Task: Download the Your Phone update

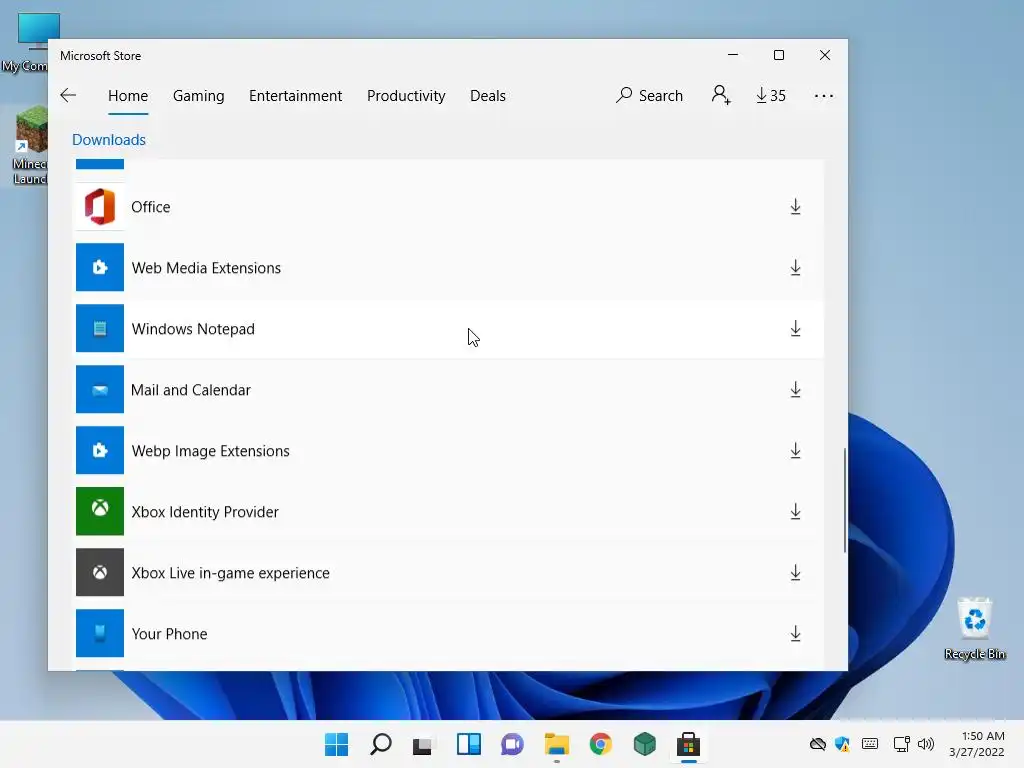Action: pos(795,633)
